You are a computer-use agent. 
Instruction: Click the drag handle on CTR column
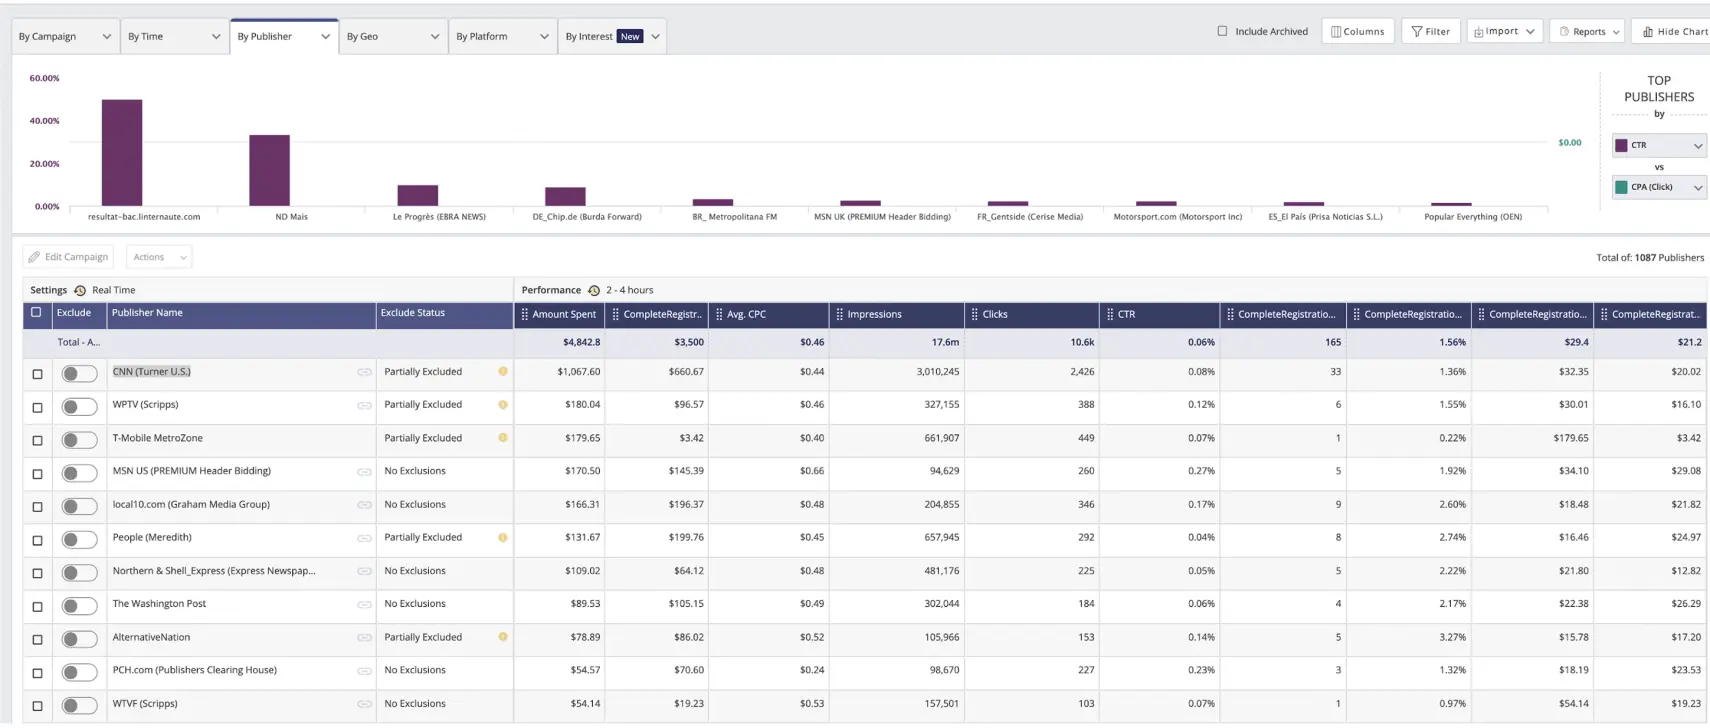[x=1110, y=314]
